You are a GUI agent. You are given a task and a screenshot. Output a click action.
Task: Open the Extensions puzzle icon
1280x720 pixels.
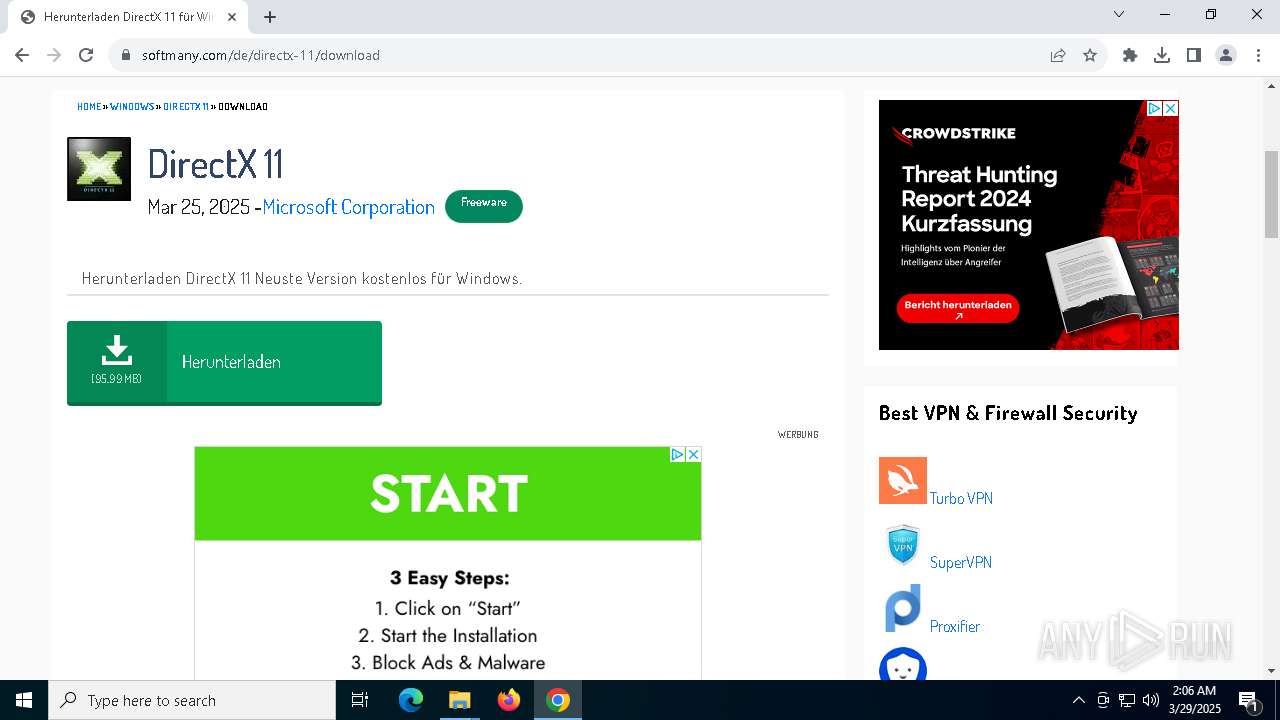1130,55
